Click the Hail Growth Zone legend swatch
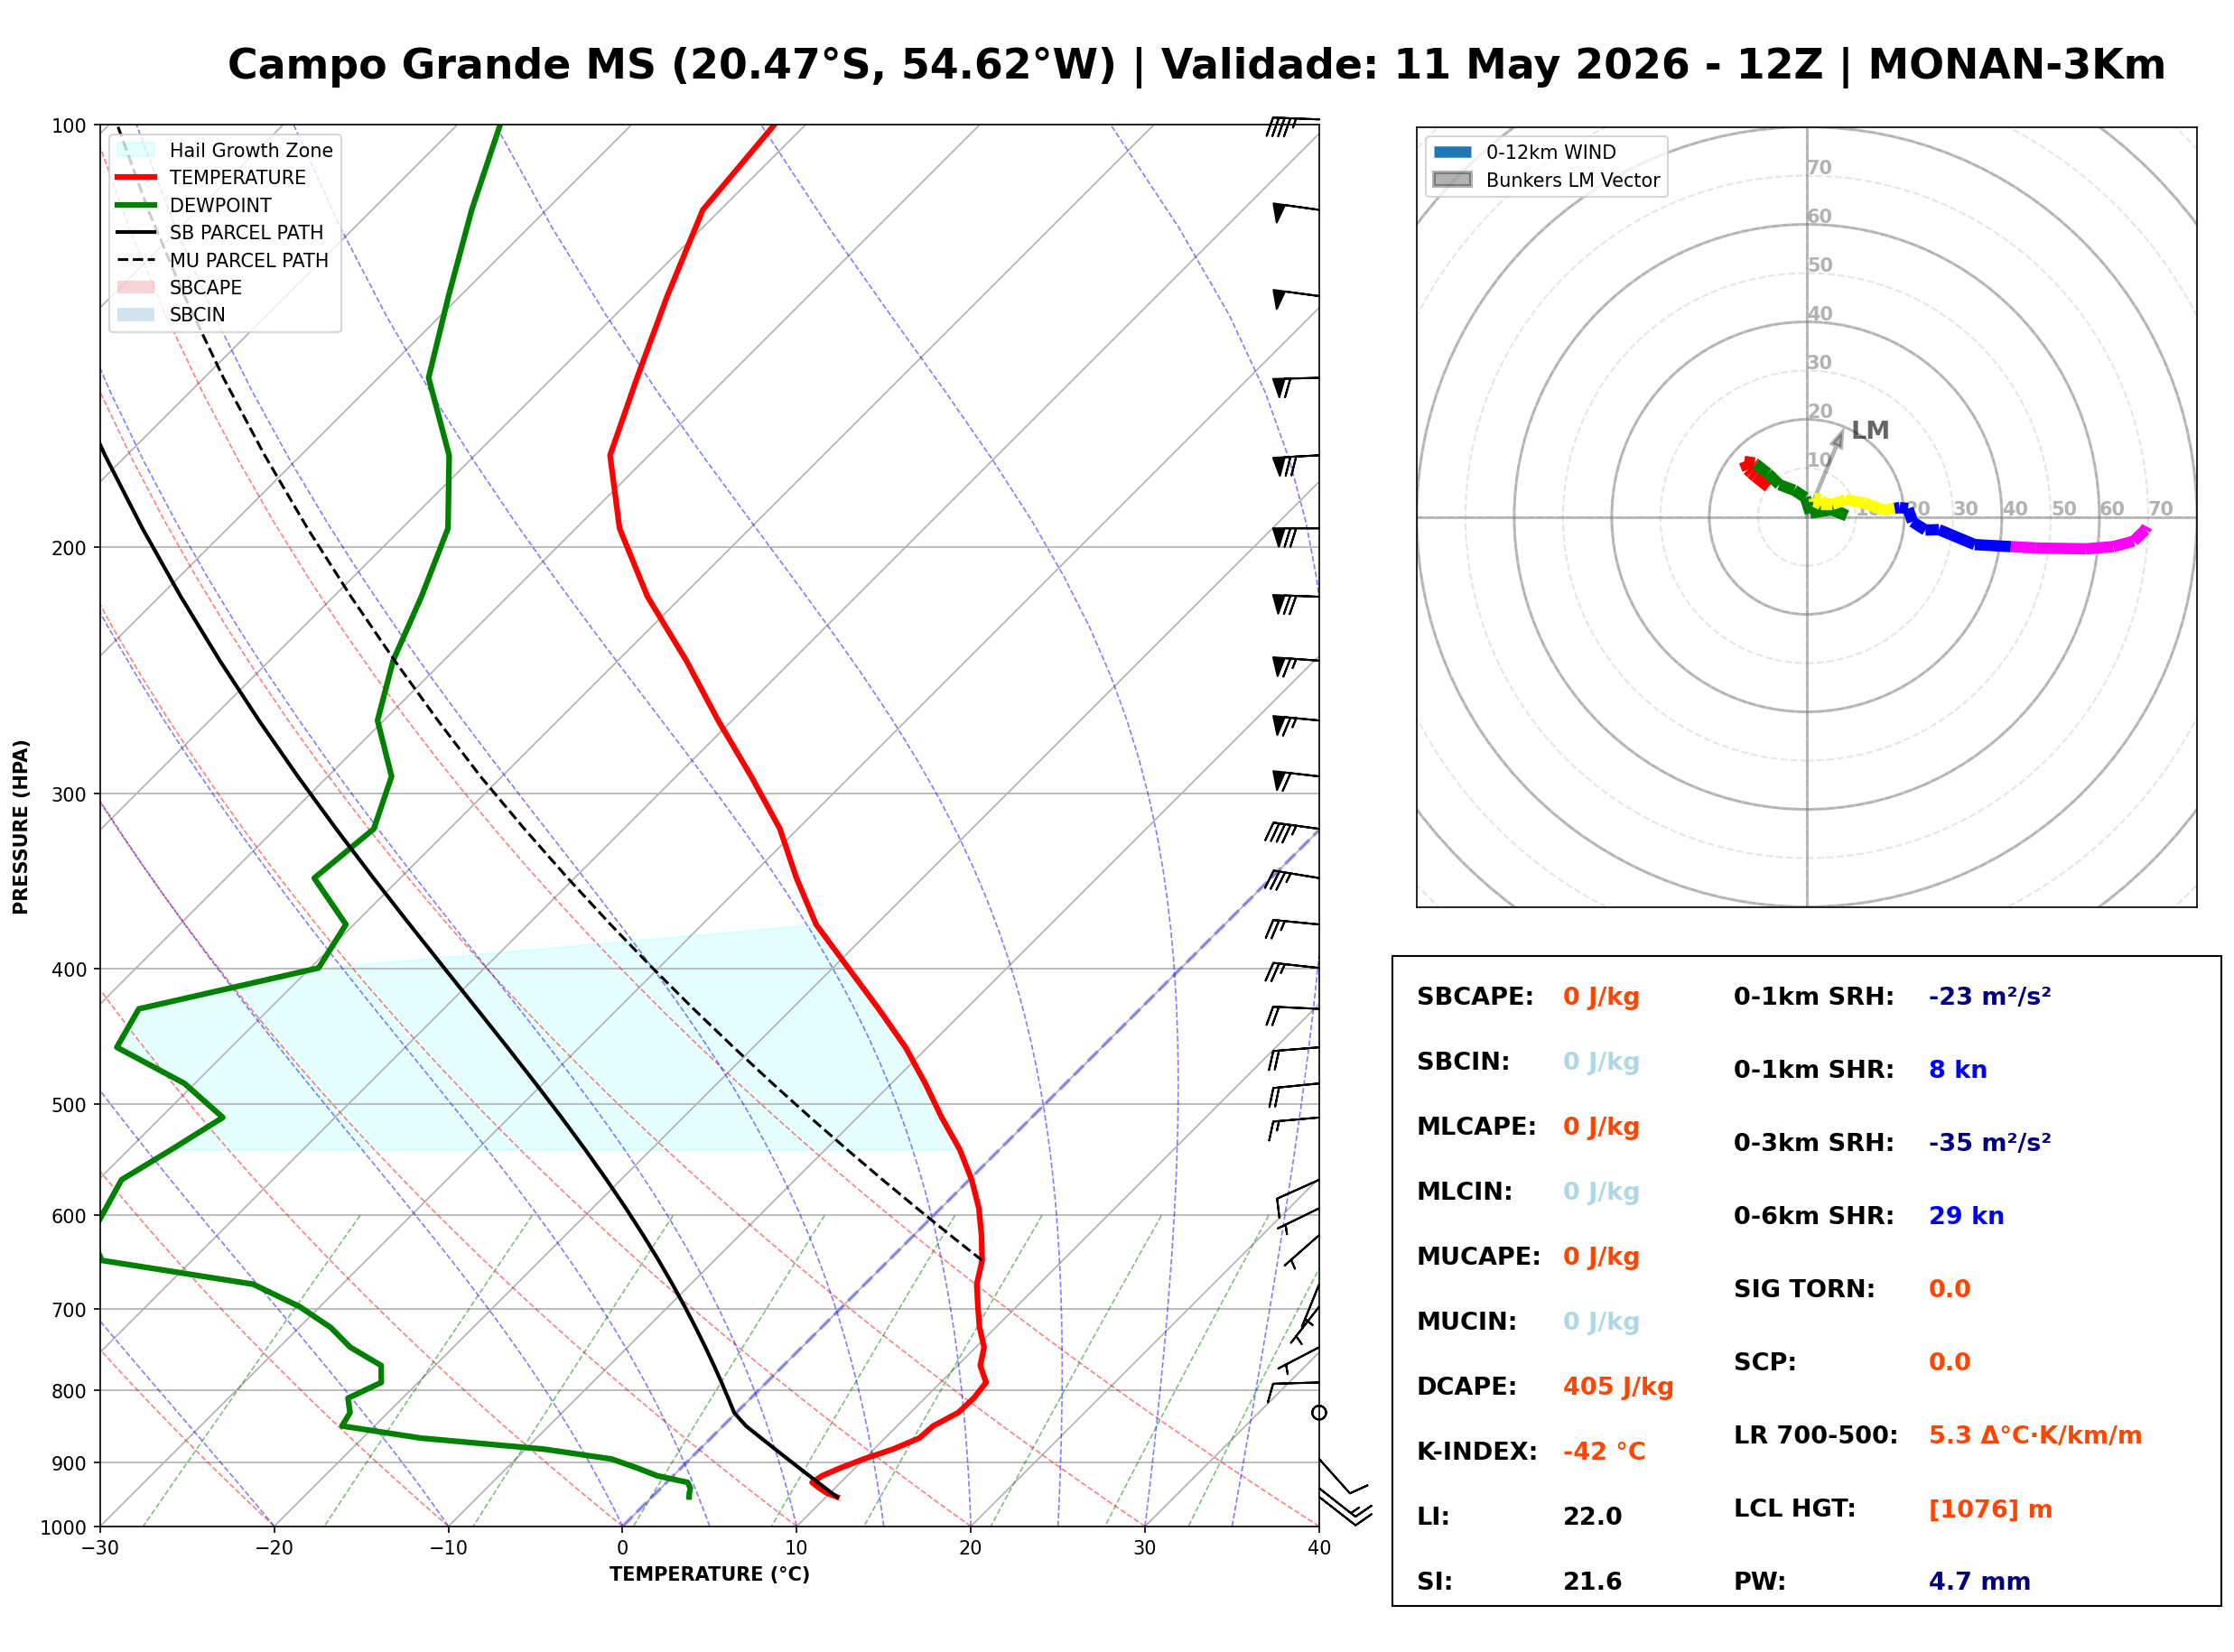The height and width of the screenshot is (1652, 2234). coord(136,150)
